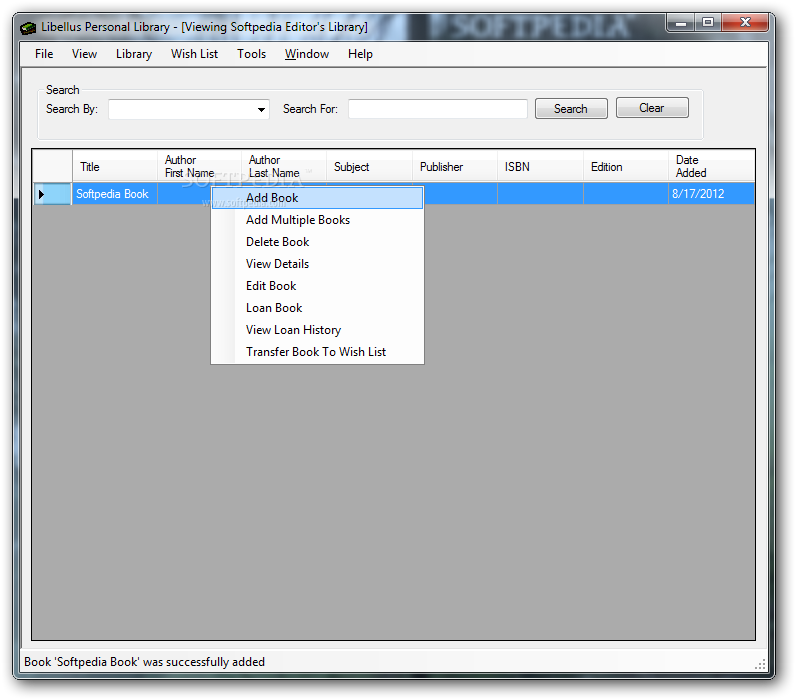Open the View menu
This screenshot has width=796, height=700.
tap(84, 54)
